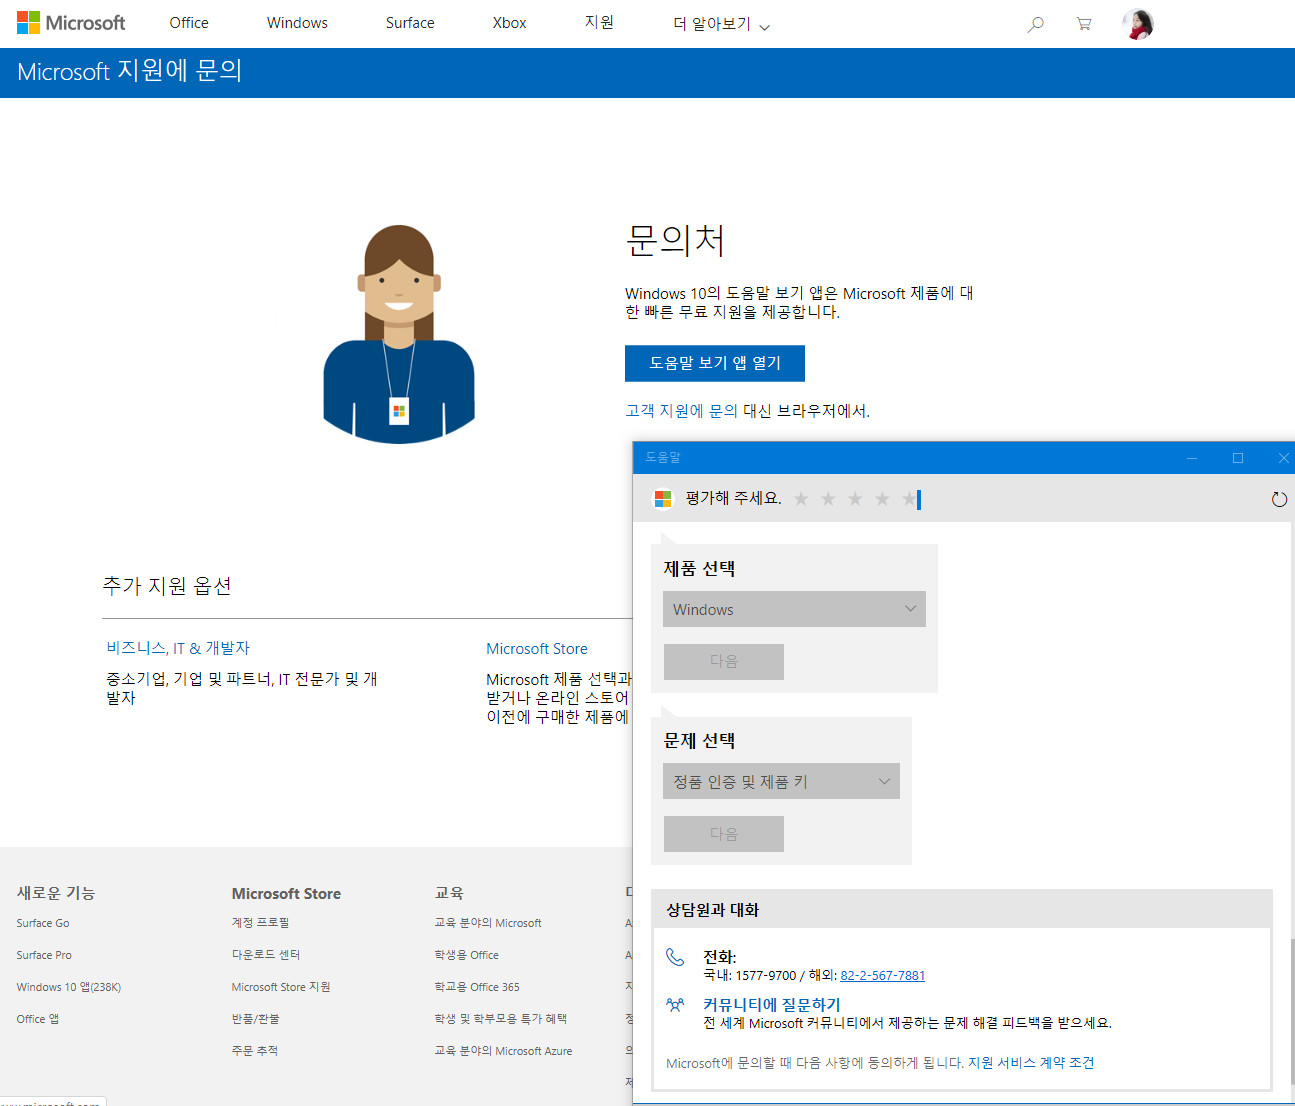The height and width of the screenshot is (1106, 1295).
Task: Open the search magnifier icon
Action: tap(1036, 24)
